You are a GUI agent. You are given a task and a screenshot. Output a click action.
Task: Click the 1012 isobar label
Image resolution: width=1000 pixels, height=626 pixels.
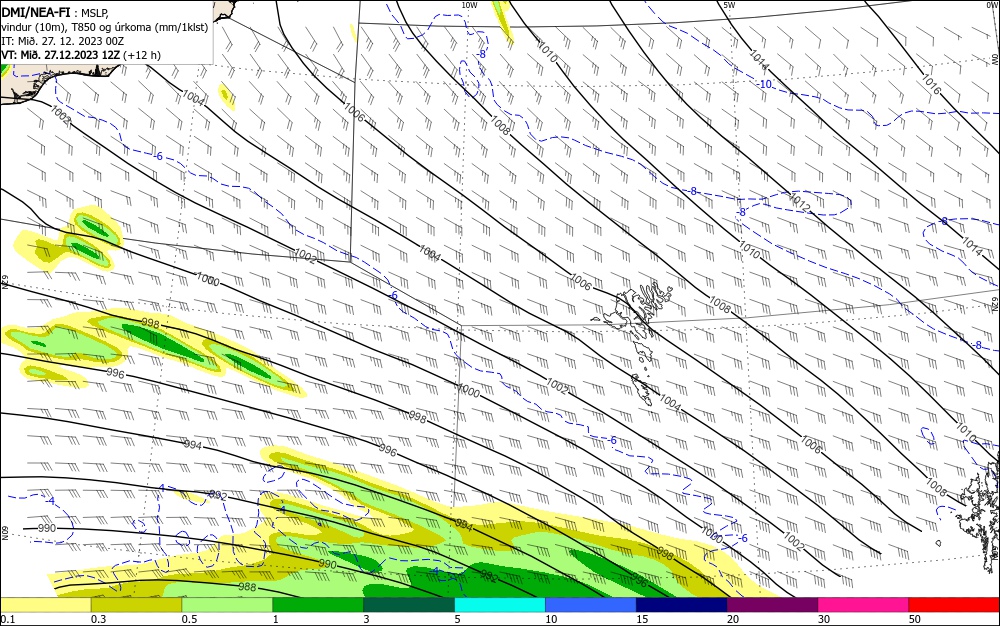(800, 203)
